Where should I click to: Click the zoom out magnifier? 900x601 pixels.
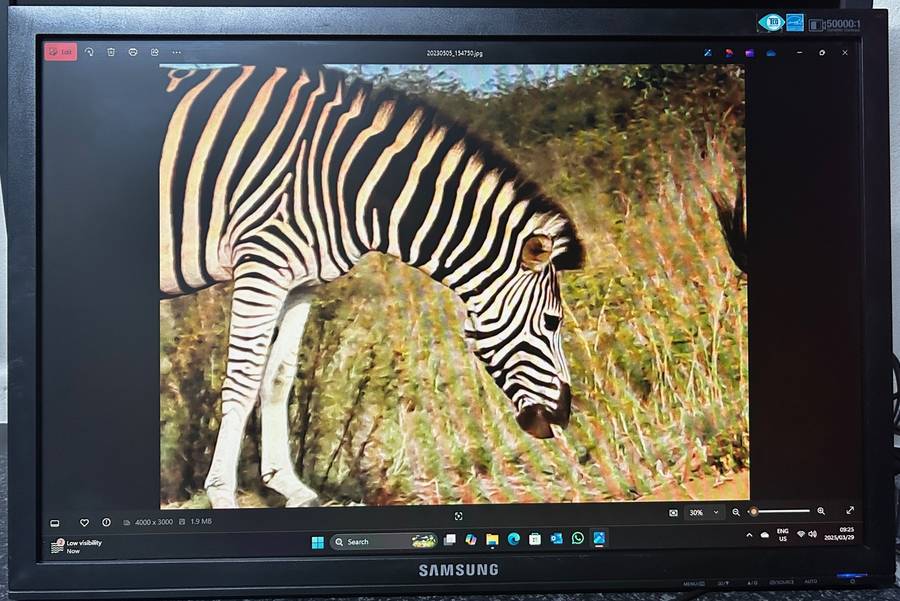pyautogui.click(x=736, y=512)
